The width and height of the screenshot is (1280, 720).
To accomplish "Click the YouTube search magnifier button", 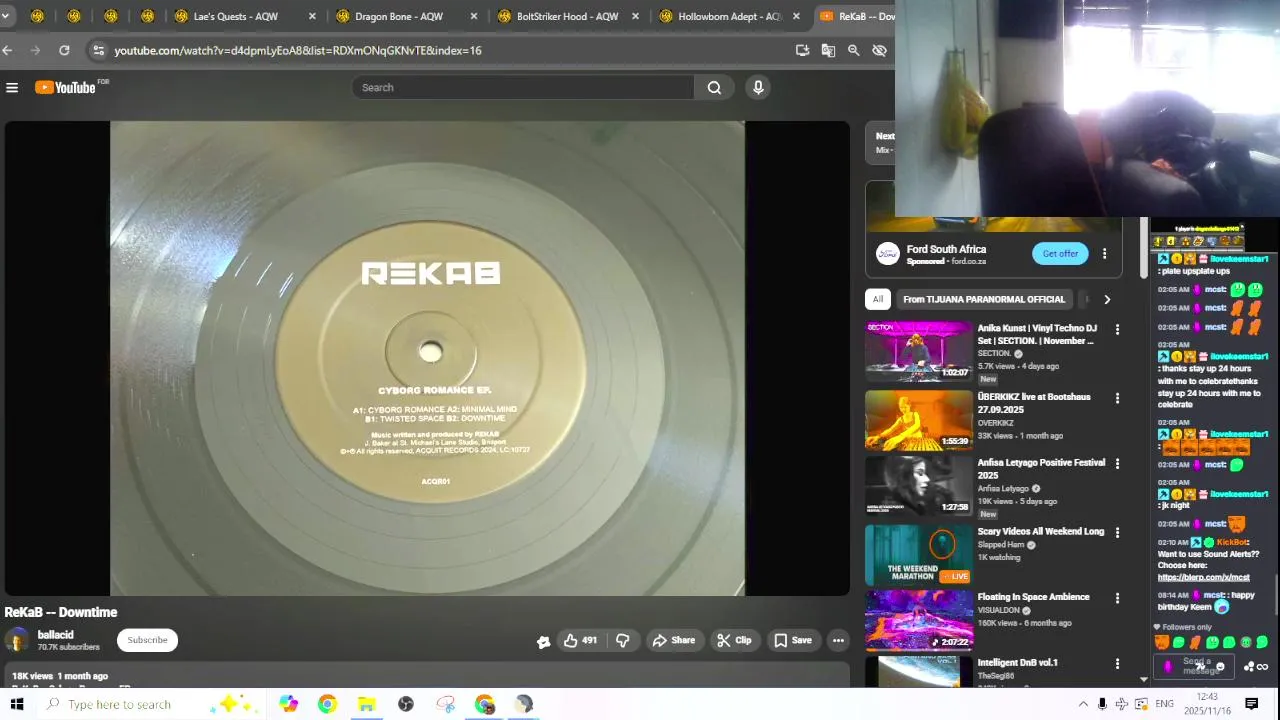I will click(x=714, y=88).
